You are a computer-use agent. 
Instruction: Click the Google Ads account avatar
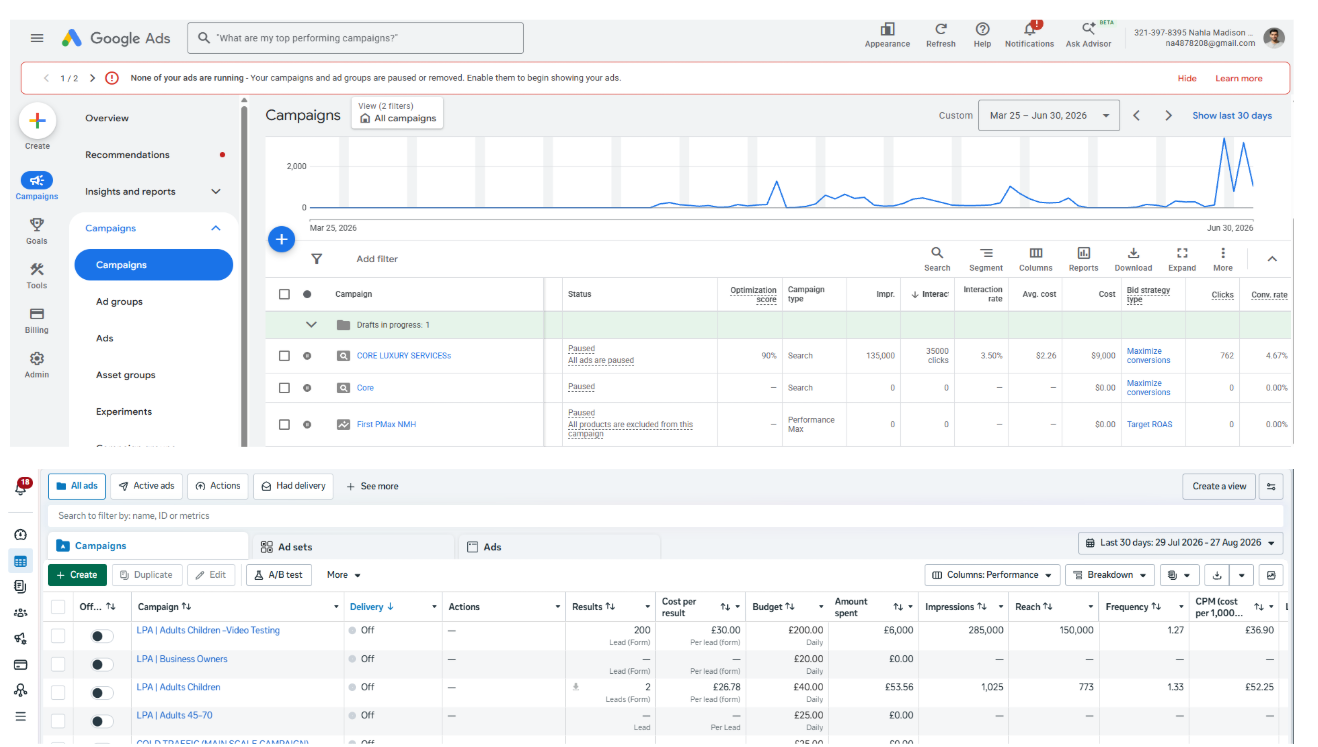click(1274, 38)
